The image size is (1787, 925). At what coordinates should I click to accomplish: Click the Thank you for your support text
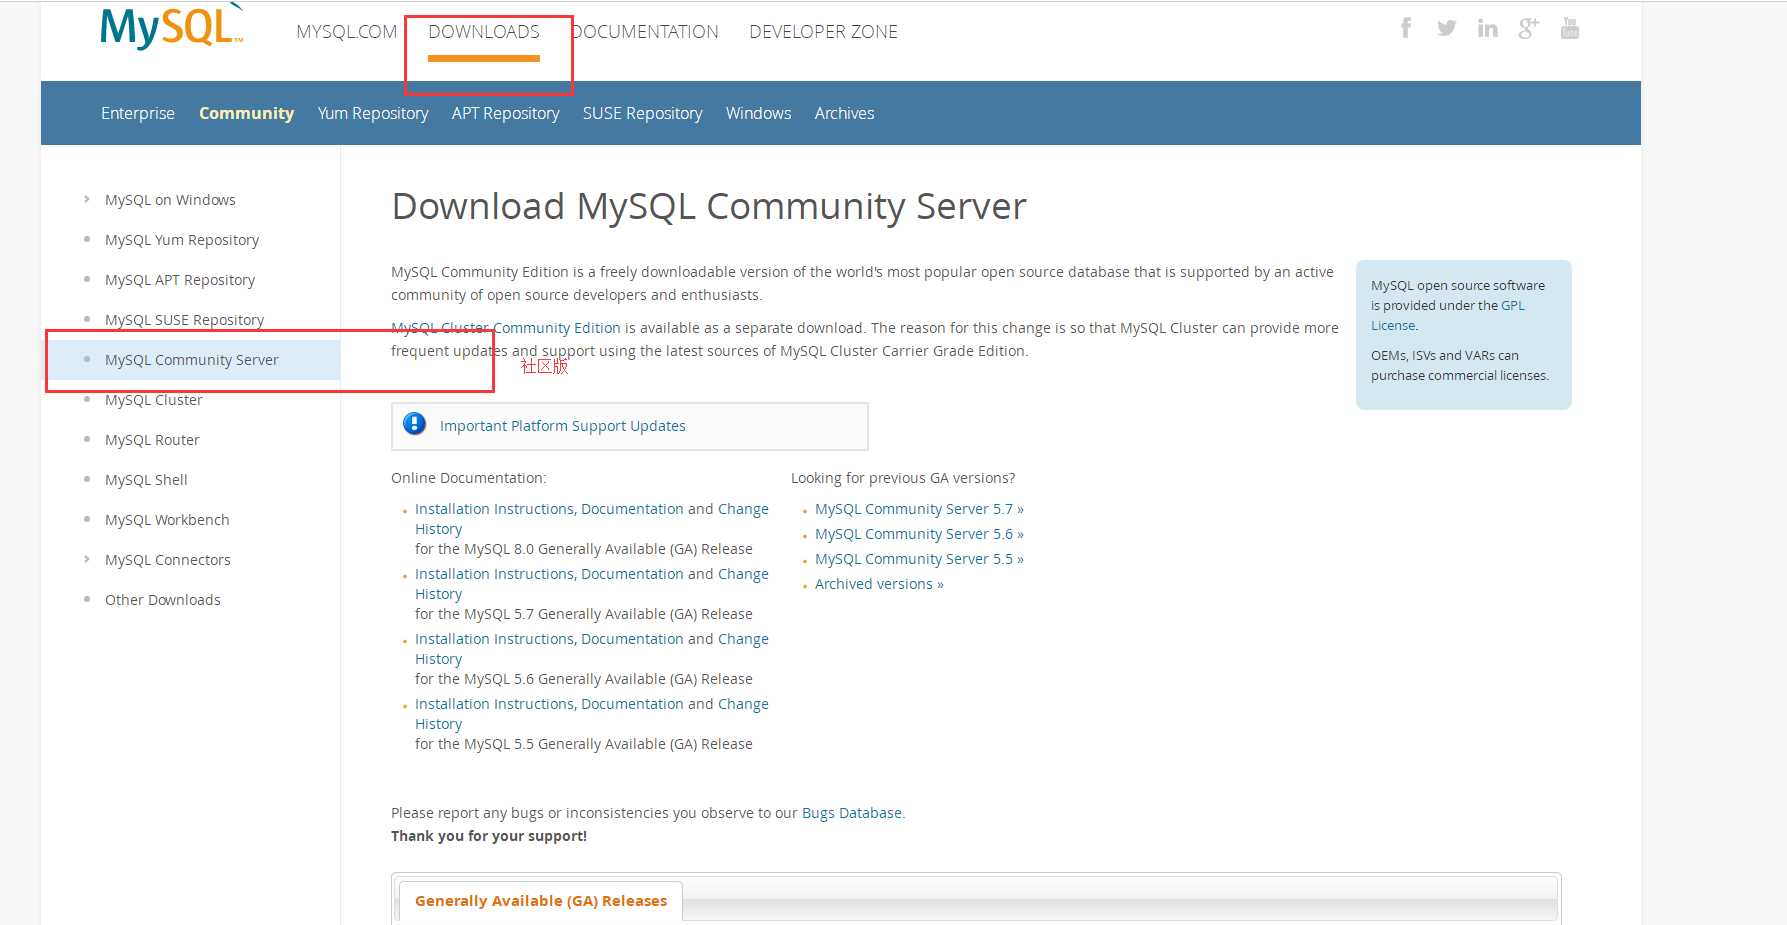489,836
